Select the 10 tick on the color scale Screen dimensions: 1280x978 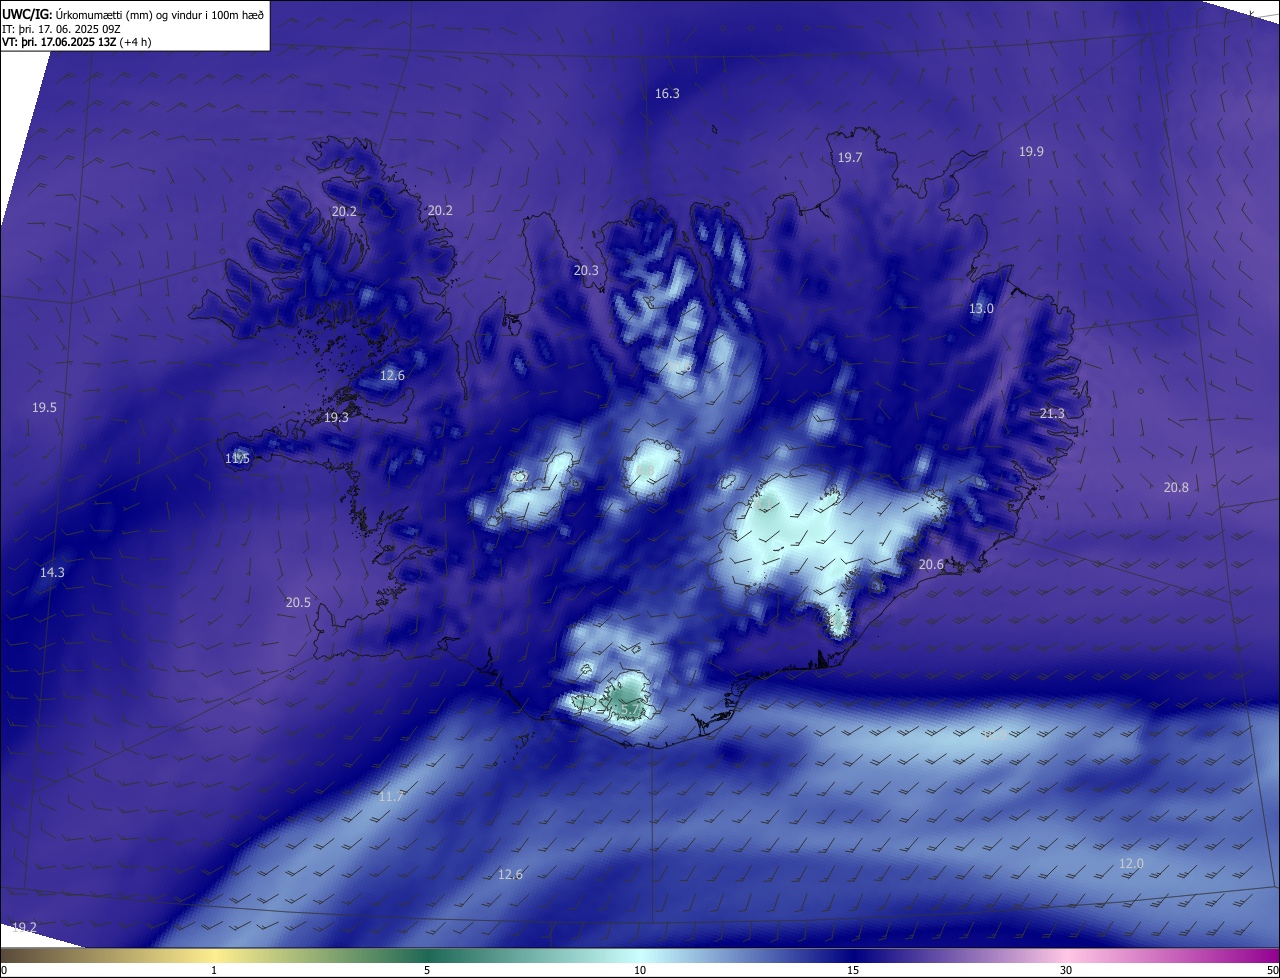[x=640, y=970]
